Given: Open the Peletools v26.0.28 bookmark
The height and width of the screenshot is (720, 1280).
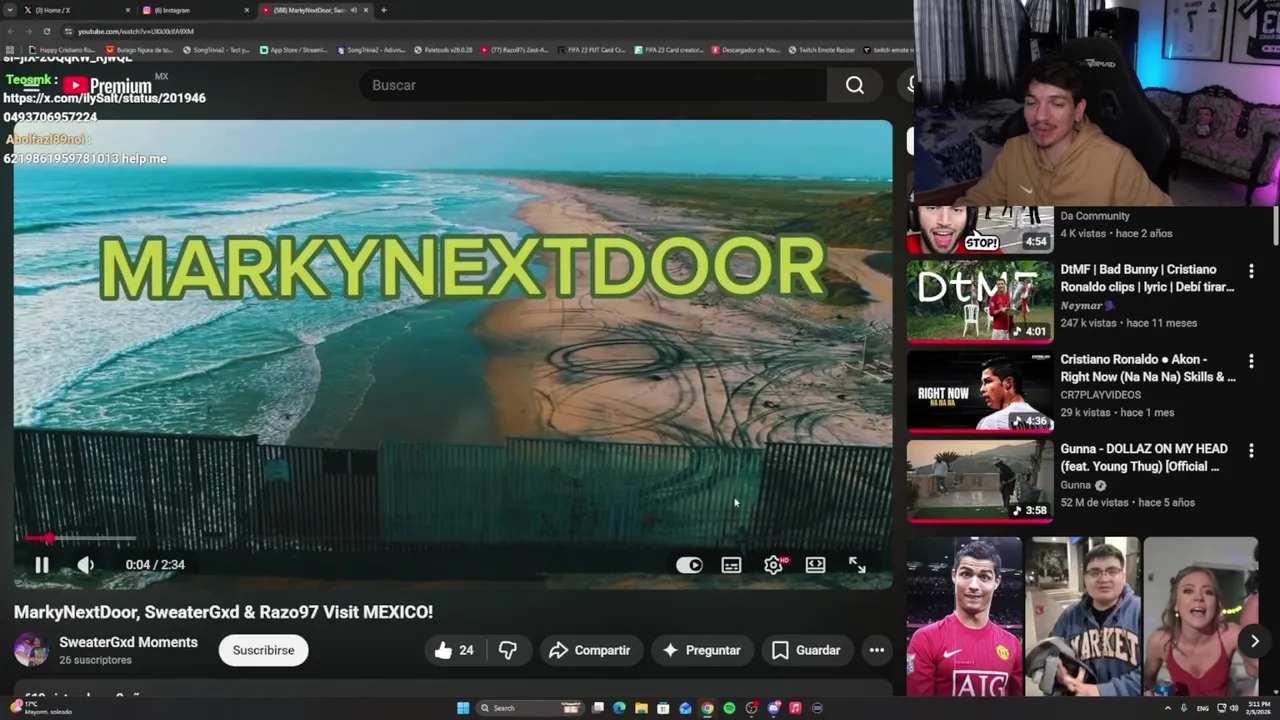Looking at the screenshot, I should coord(443,50).
